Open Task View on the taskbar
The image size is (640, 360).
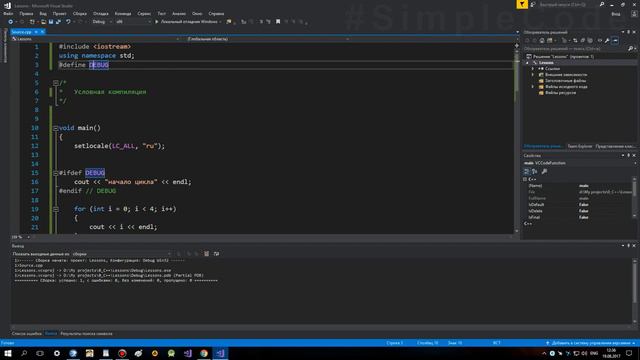click(40, 353)
